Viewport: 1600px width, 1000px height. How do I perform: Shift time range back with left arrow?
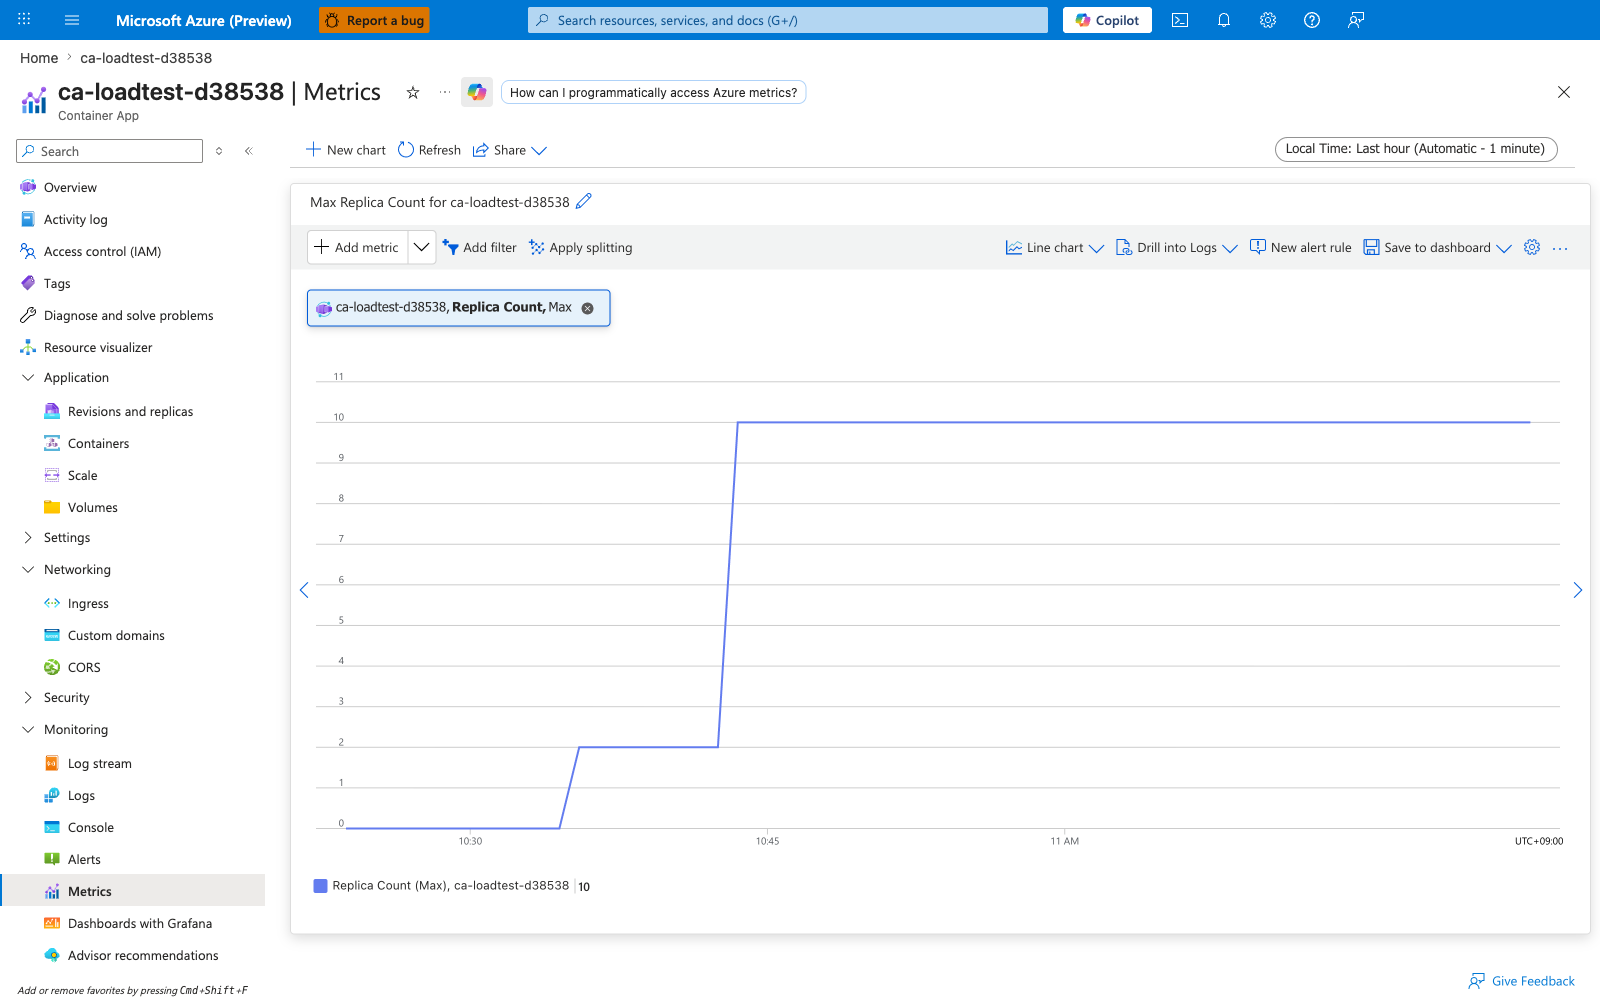pyautogui.click(x=304, y=590)
